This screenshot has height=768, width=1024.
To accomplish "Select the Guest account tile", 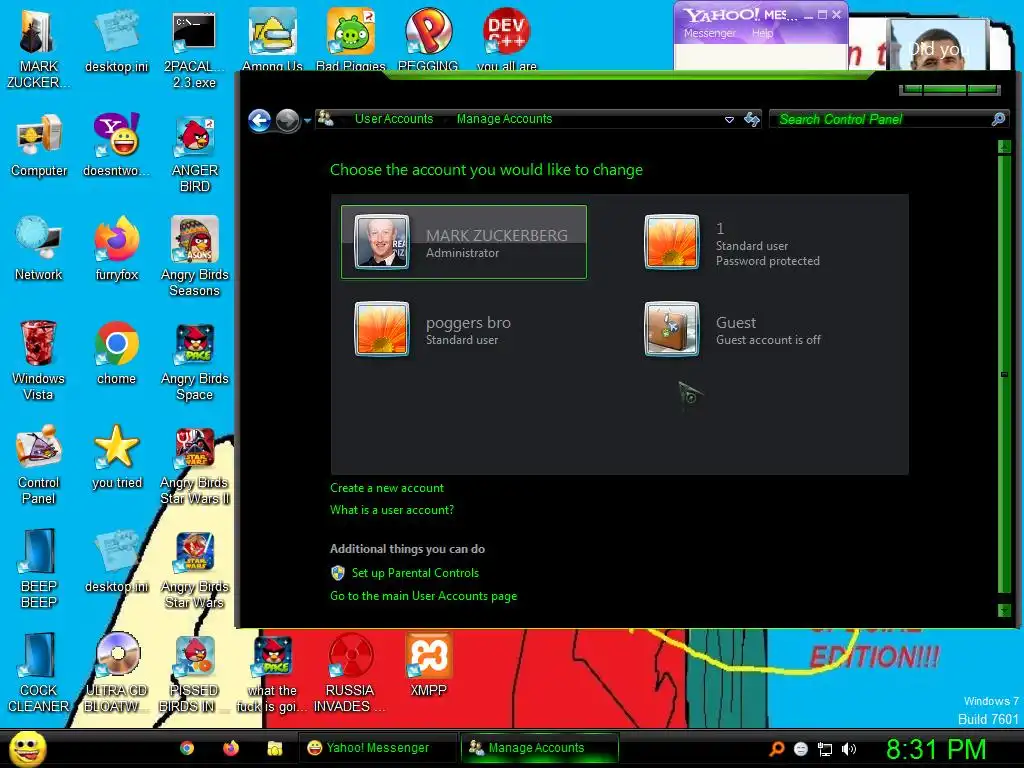I will tap(732, 330).
